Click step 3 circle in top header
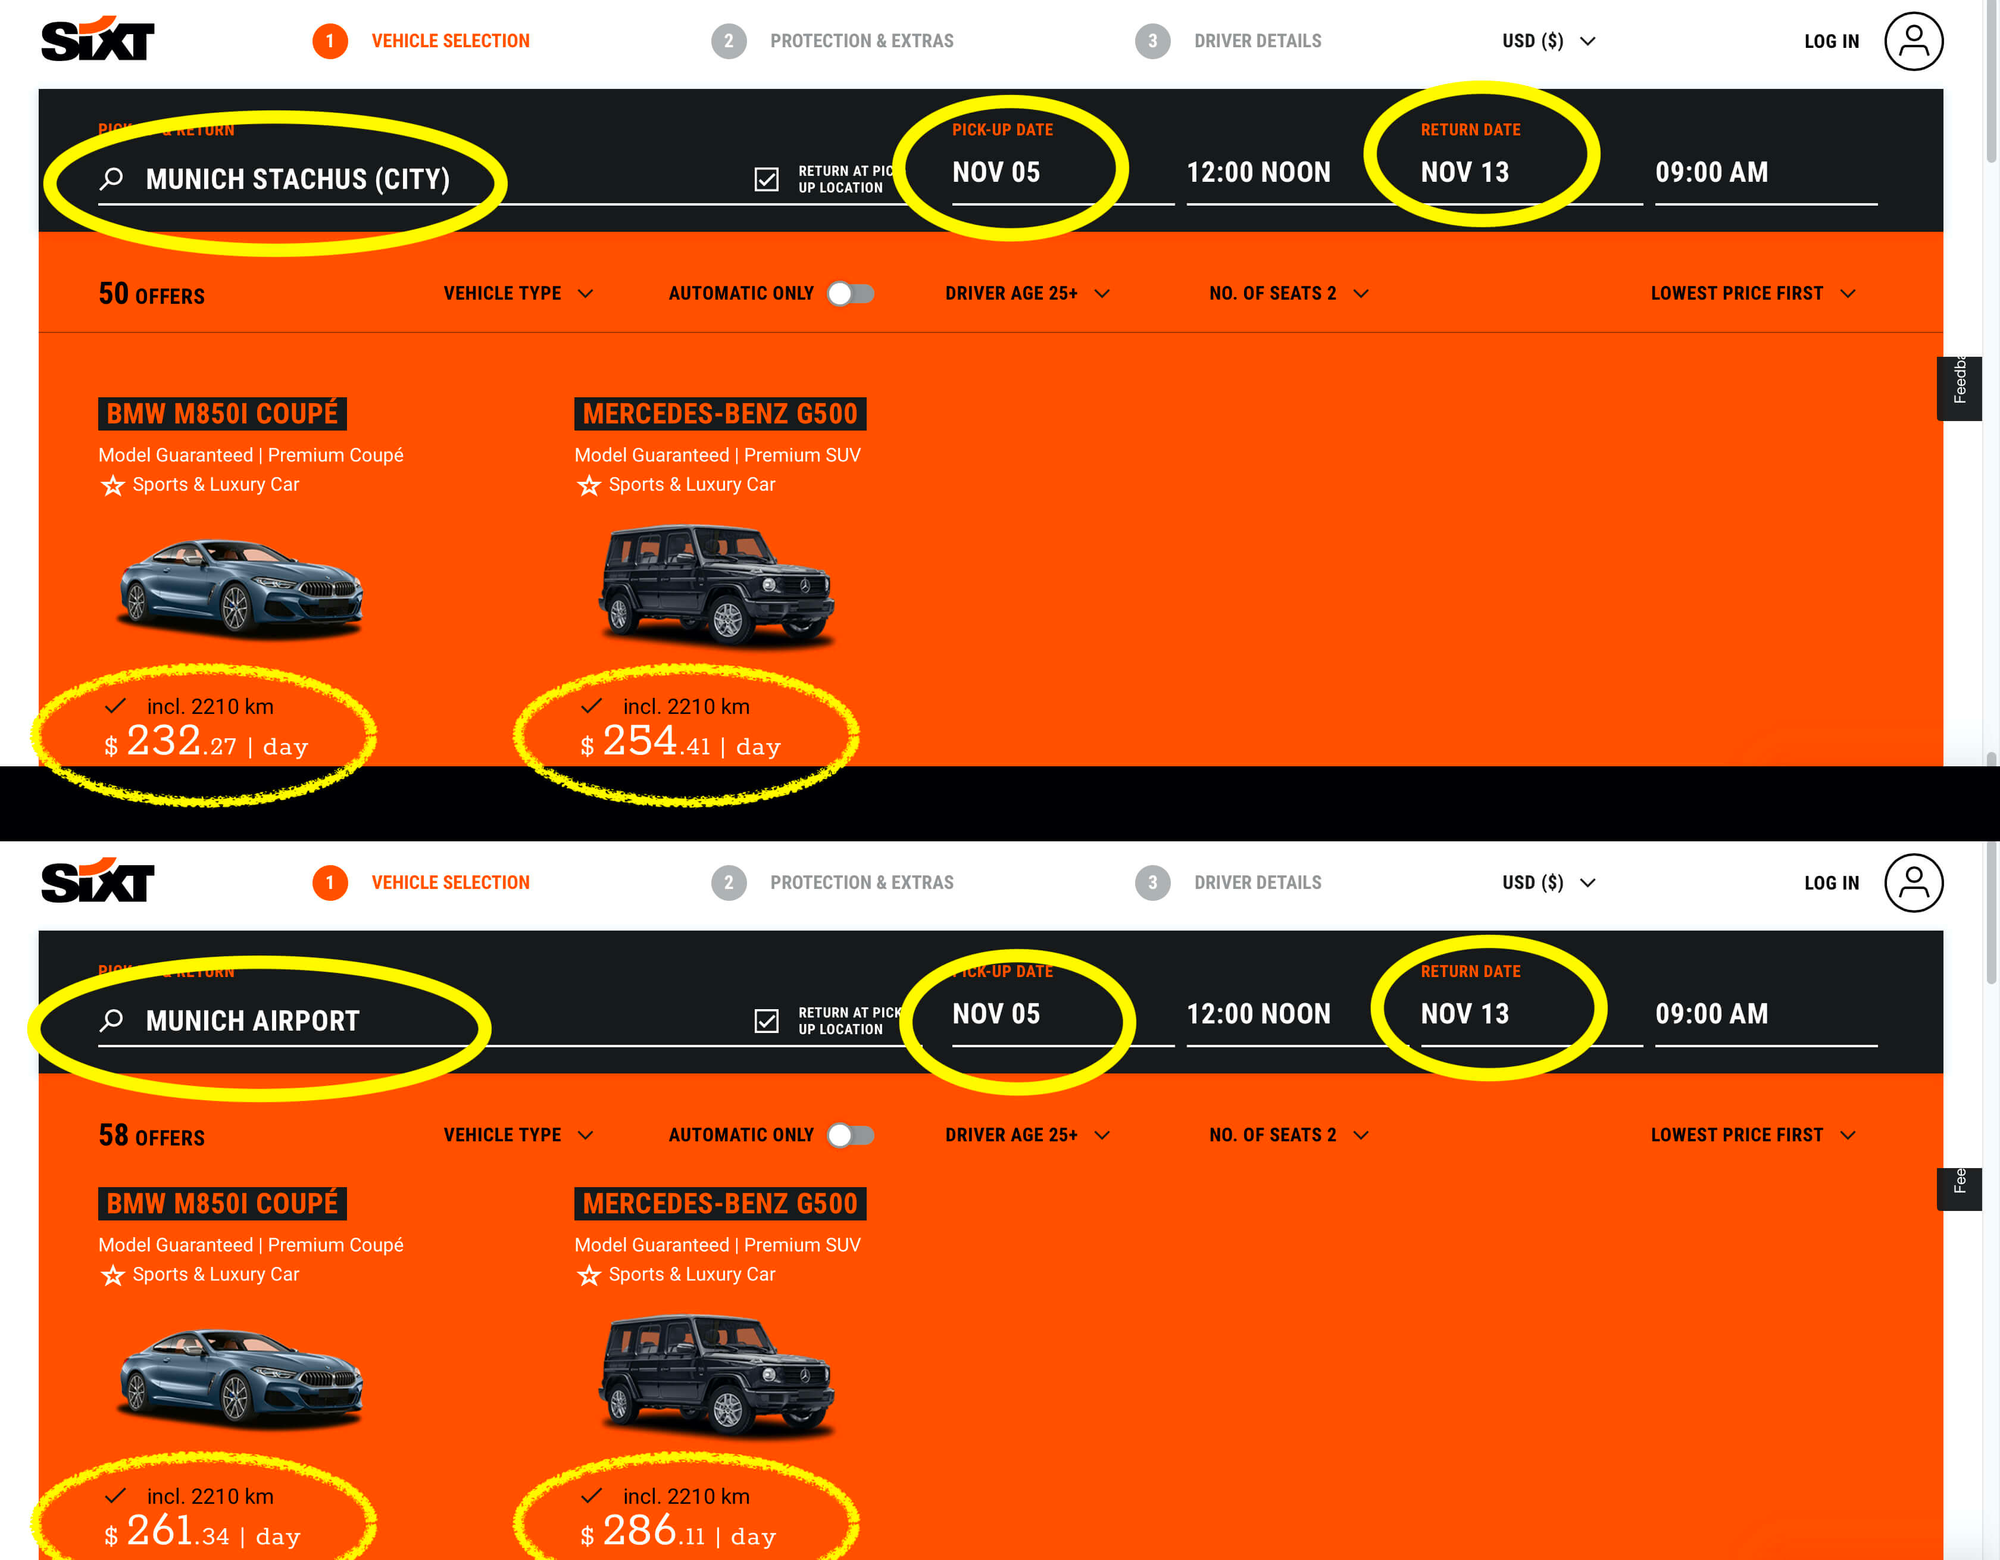2000x1560 pixels. (x=1153, y=41)
